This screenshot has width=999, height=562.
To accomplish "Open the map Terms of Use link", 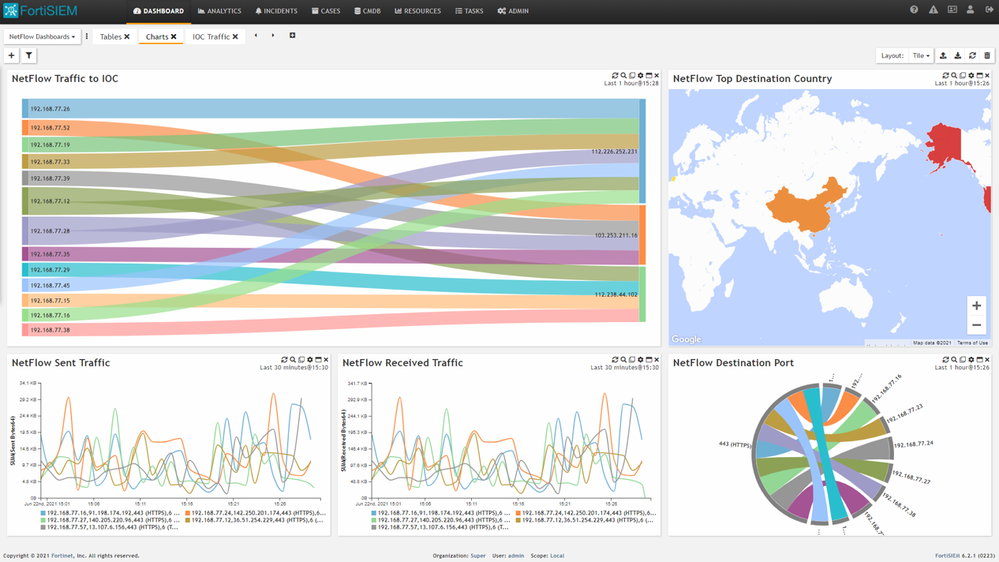I will [972, 343].
